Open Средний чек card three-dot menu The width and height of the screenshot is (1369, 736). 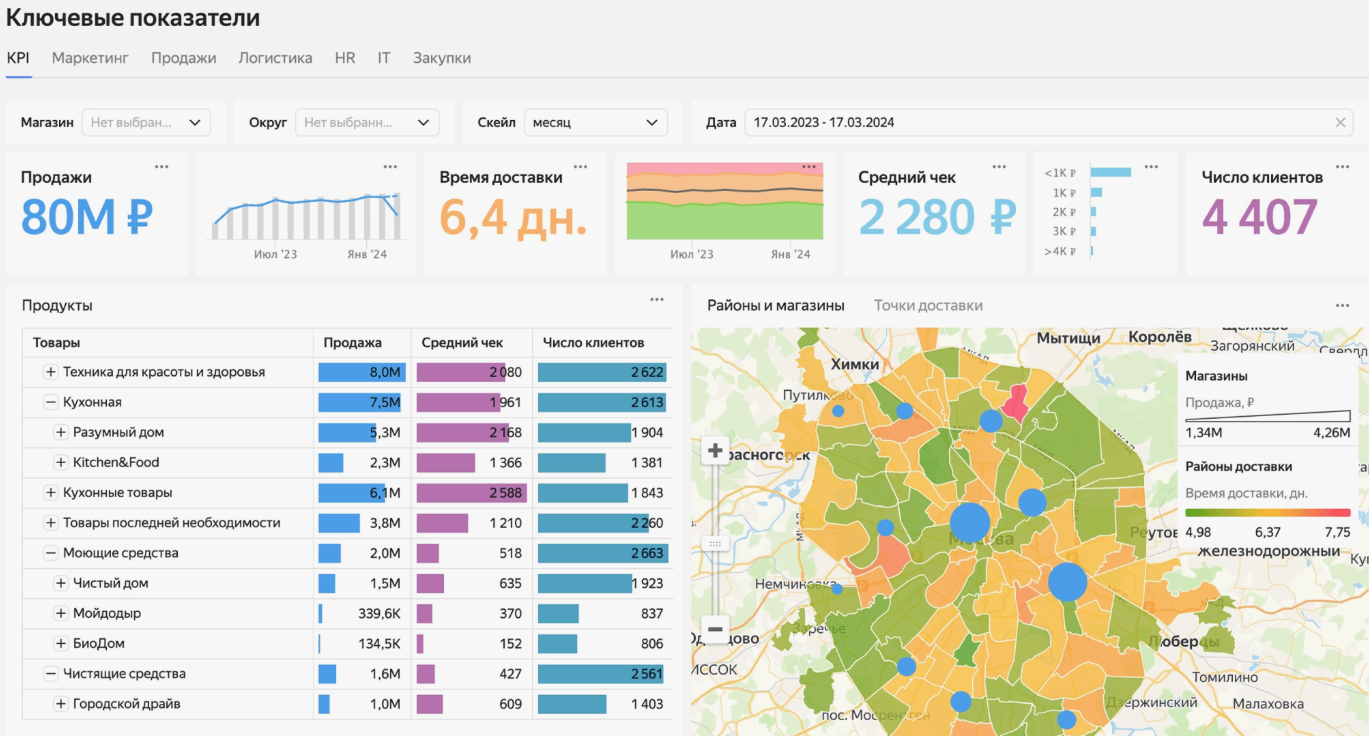[999, 167]
